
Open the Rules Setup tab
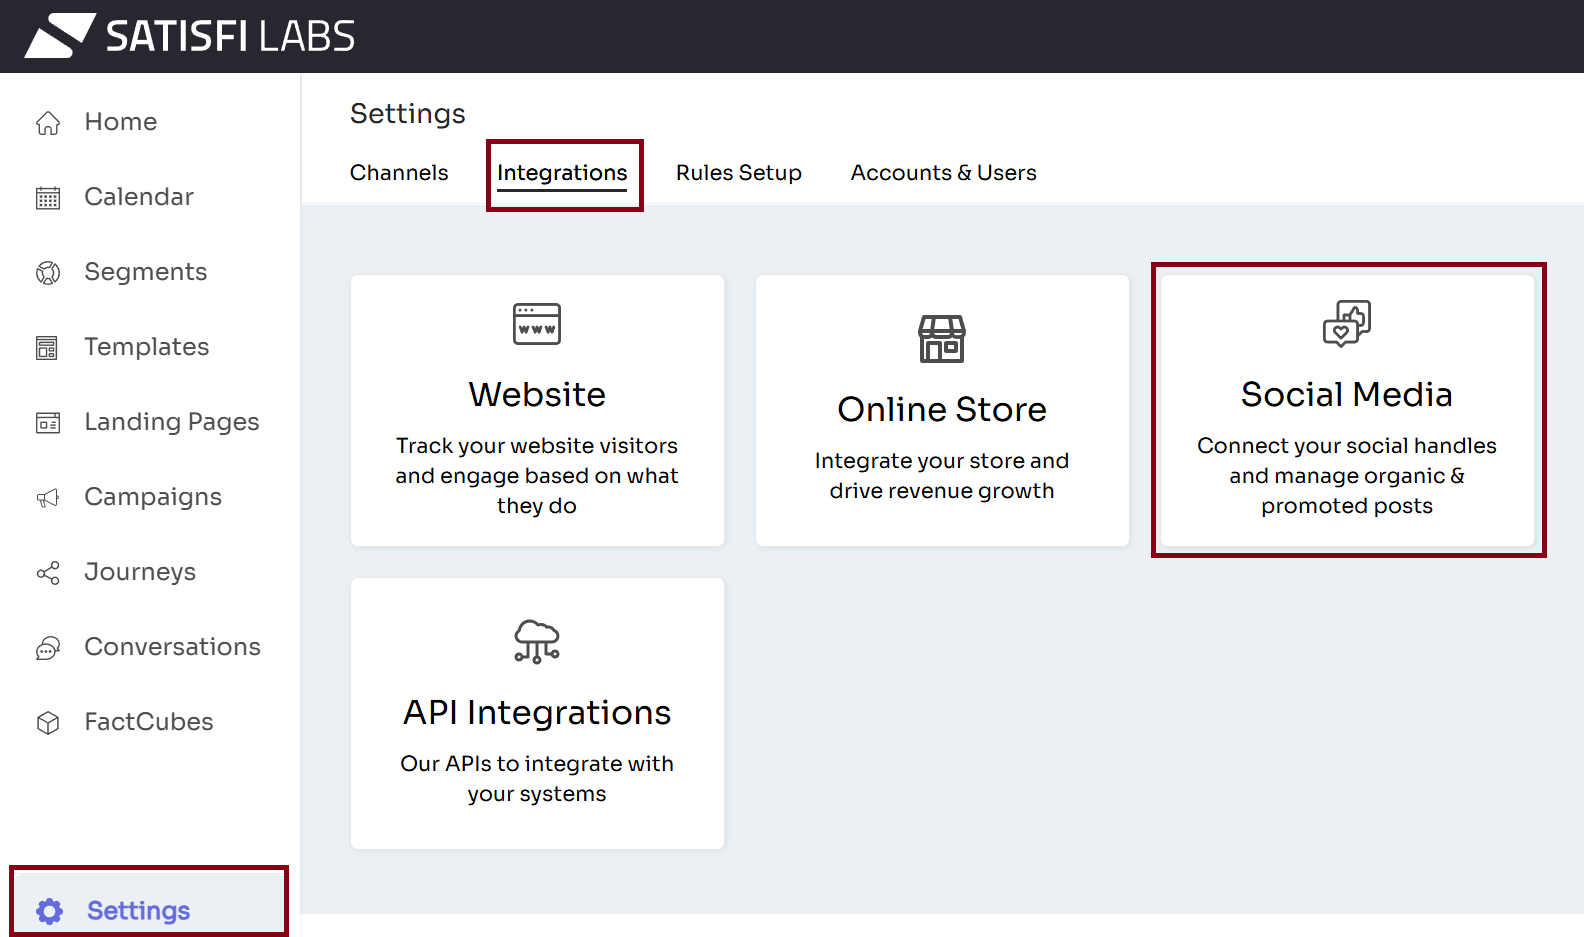coord(738,173)
